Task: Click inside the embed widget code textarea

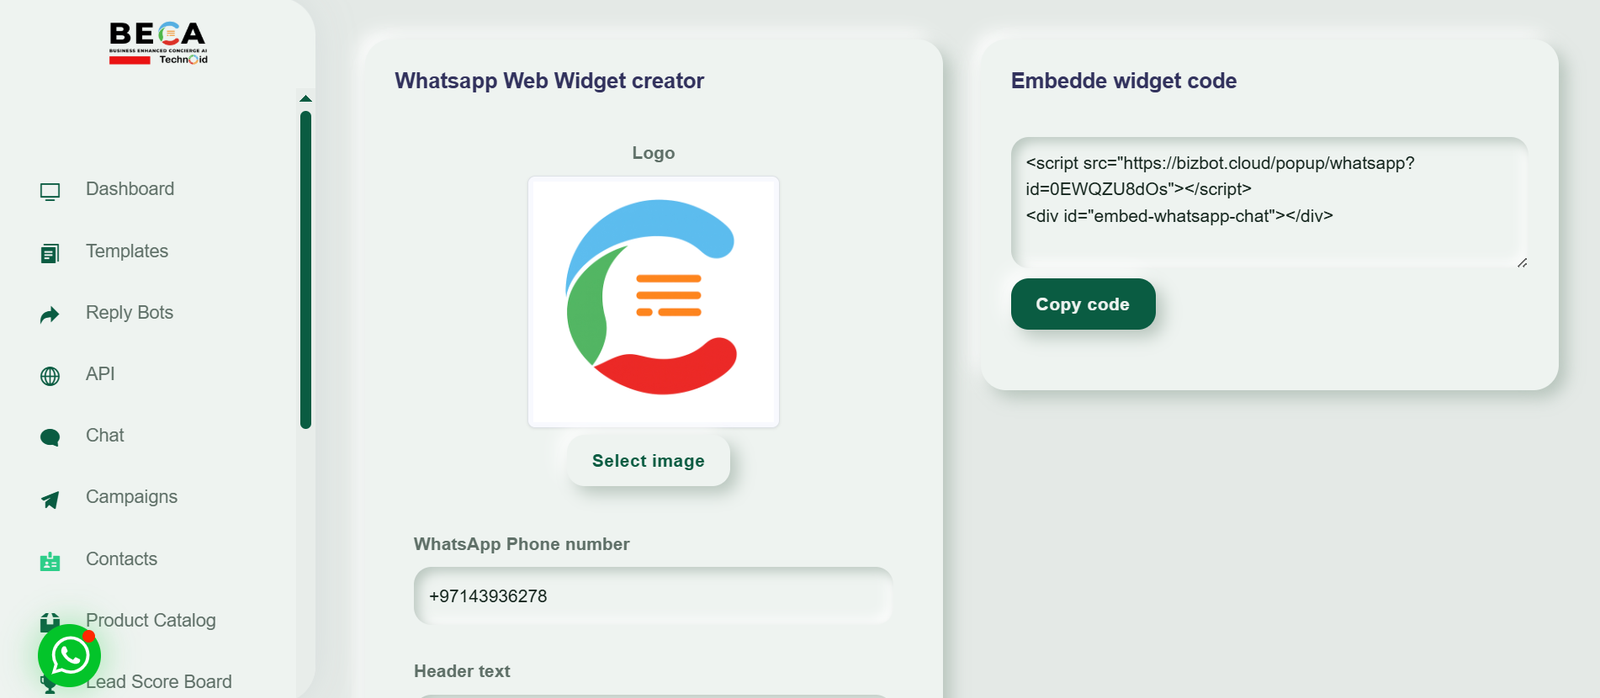Action: [x=1269, y=202]
